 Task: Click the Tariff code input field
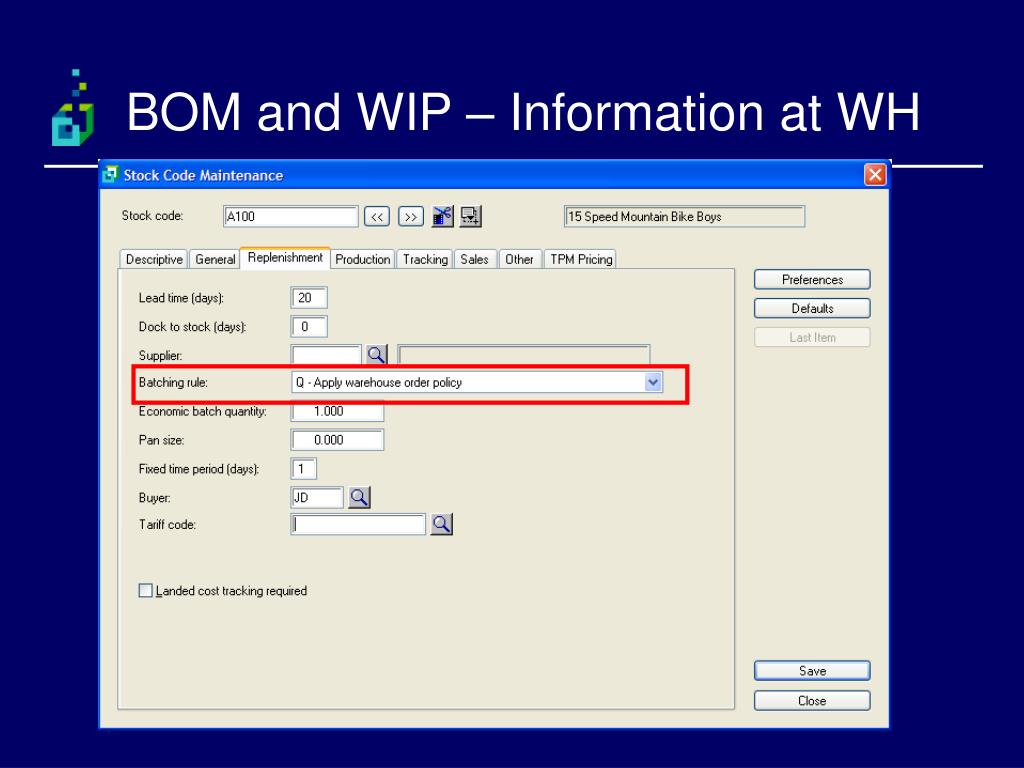pos(358,524)
